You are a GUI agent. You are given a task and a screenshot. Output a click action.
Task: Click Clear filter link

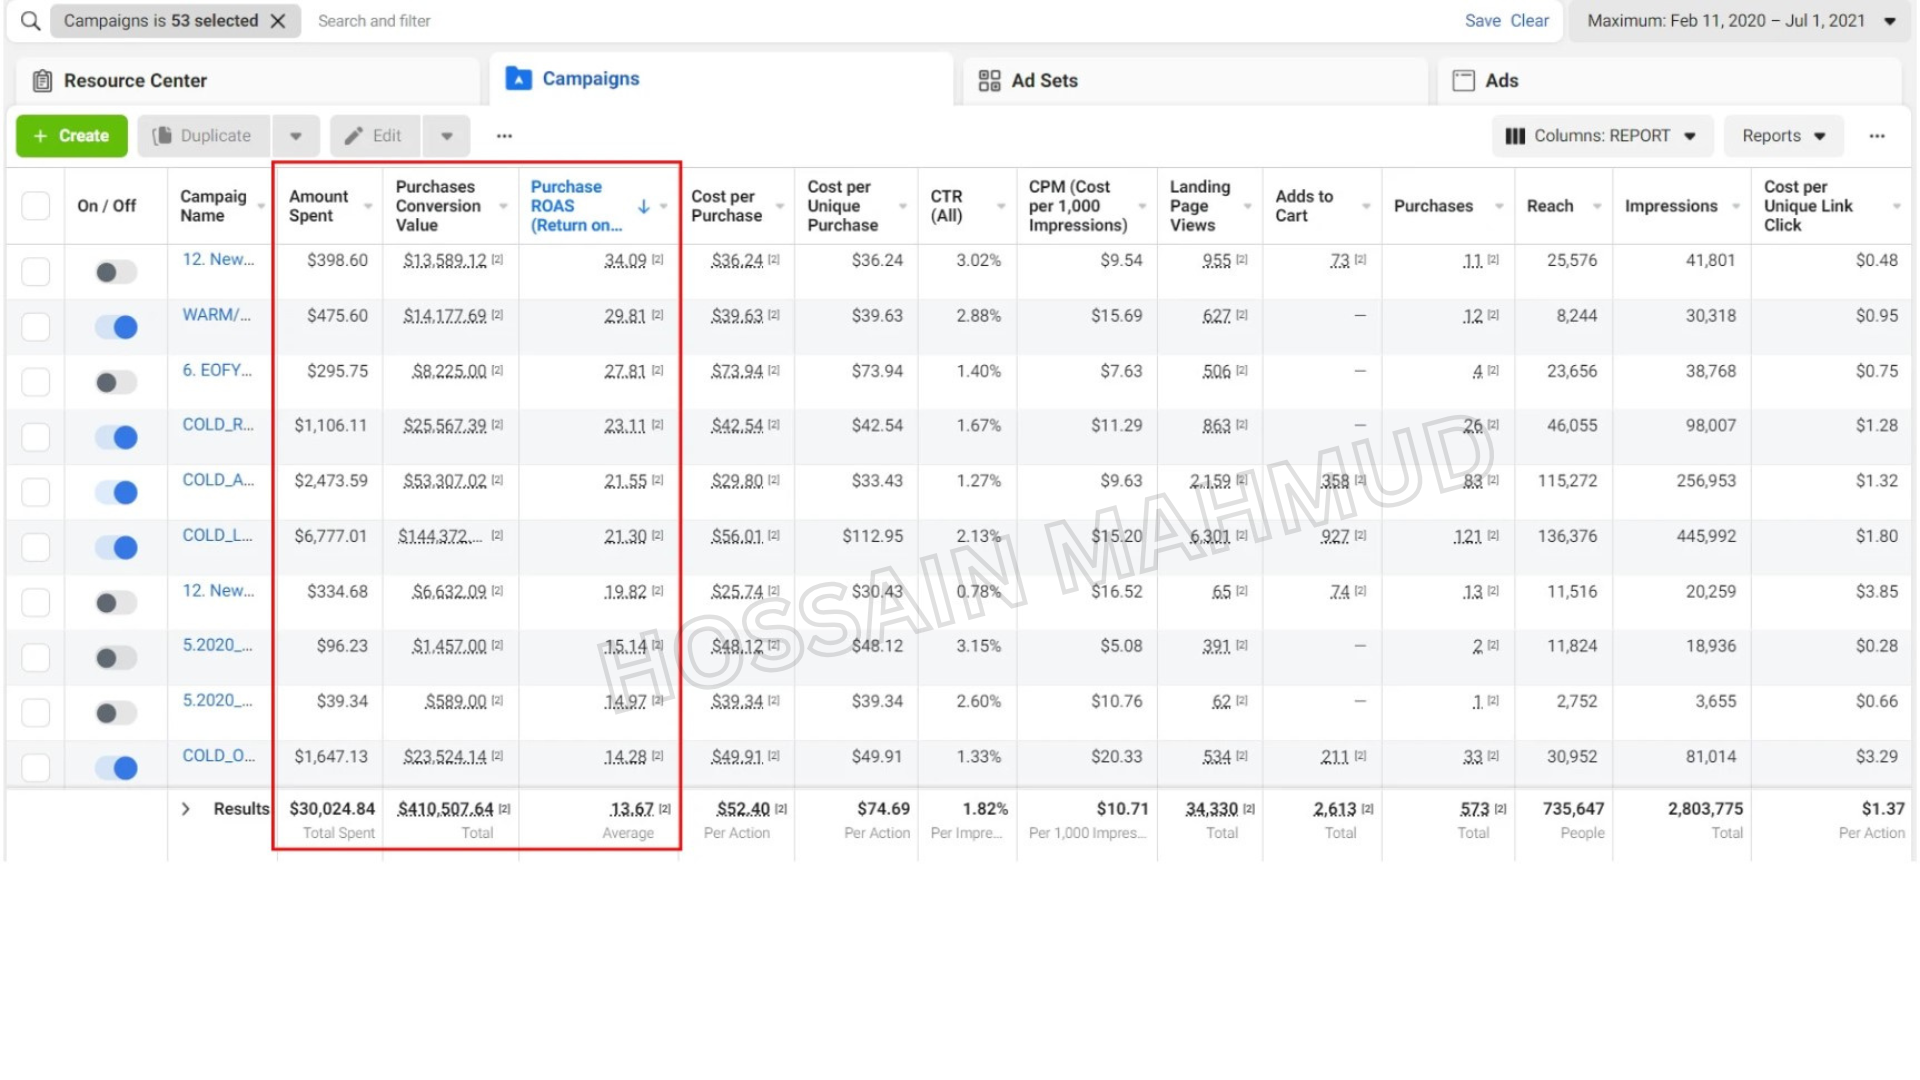coord(1529,21)
